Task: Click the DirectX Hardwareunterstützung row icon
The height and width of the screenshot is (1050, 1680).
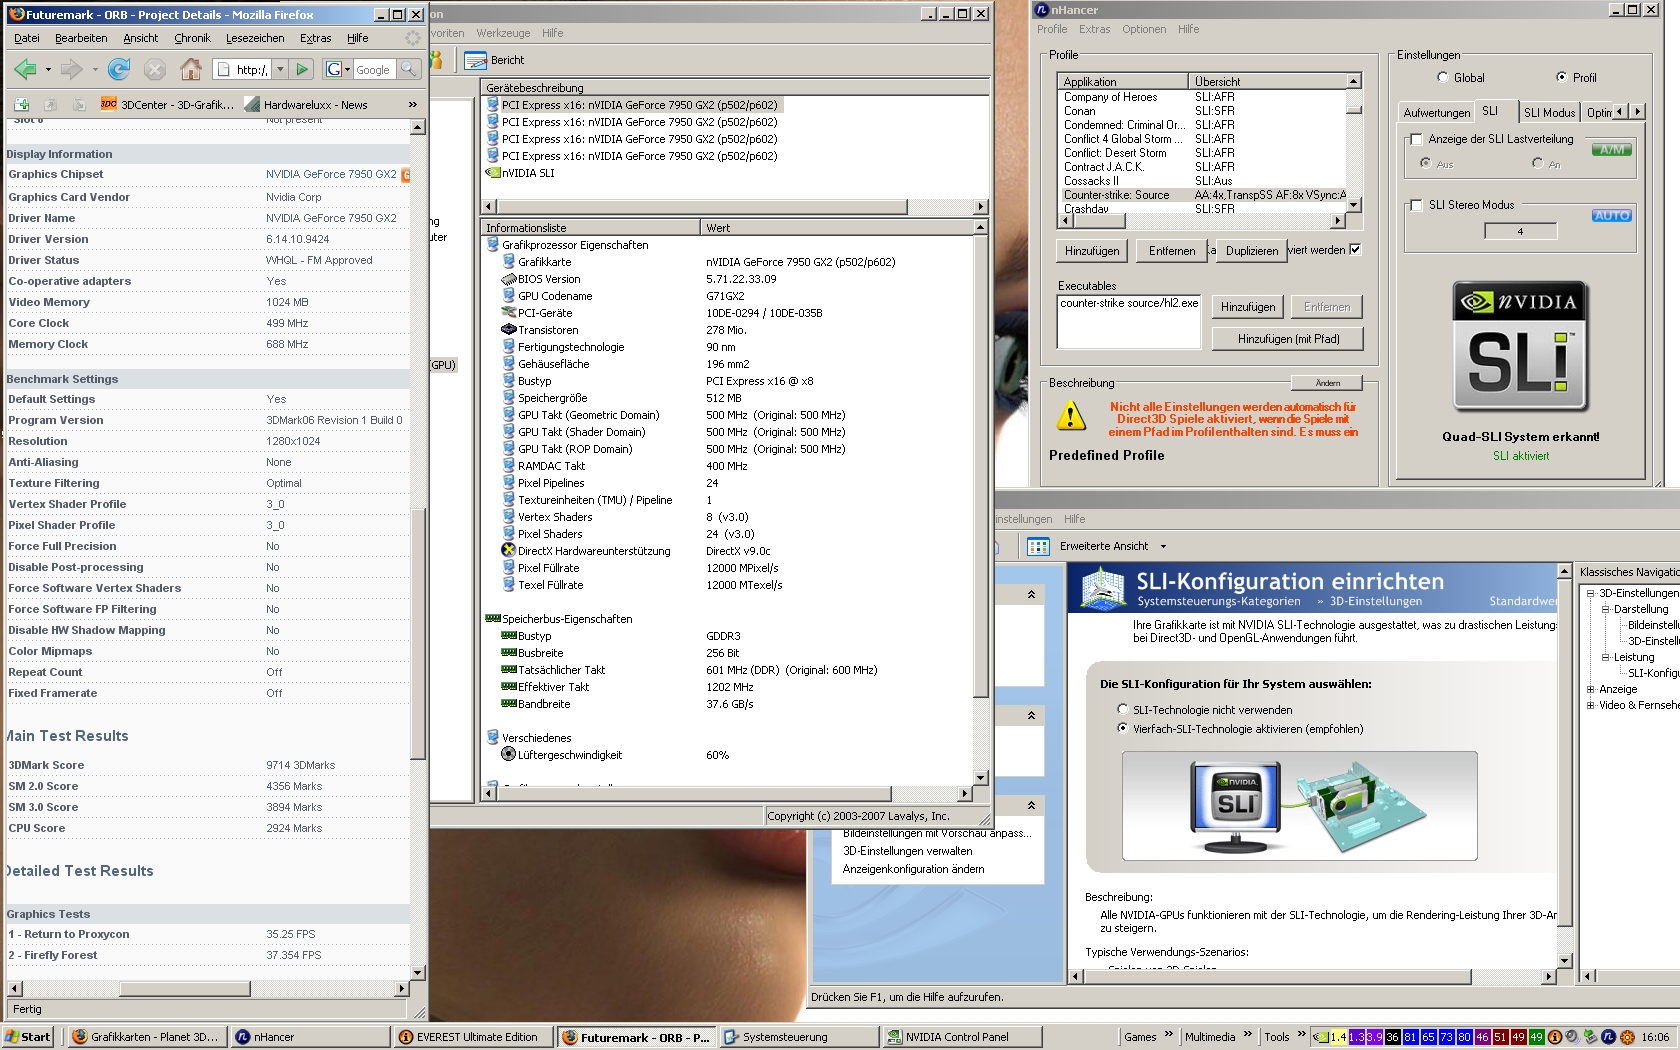Action: tap(509, 551)
